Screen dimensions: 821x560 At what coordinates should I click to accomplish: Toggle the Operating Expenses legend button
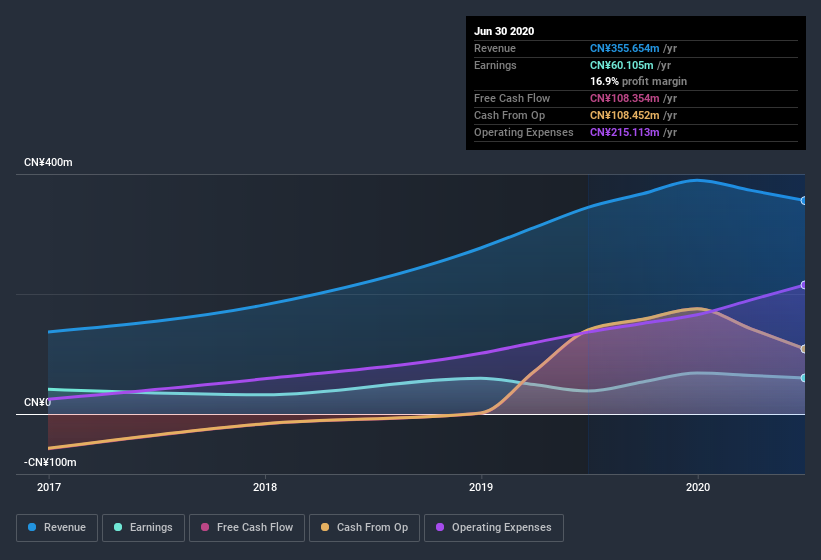click(x=494, y=528)
